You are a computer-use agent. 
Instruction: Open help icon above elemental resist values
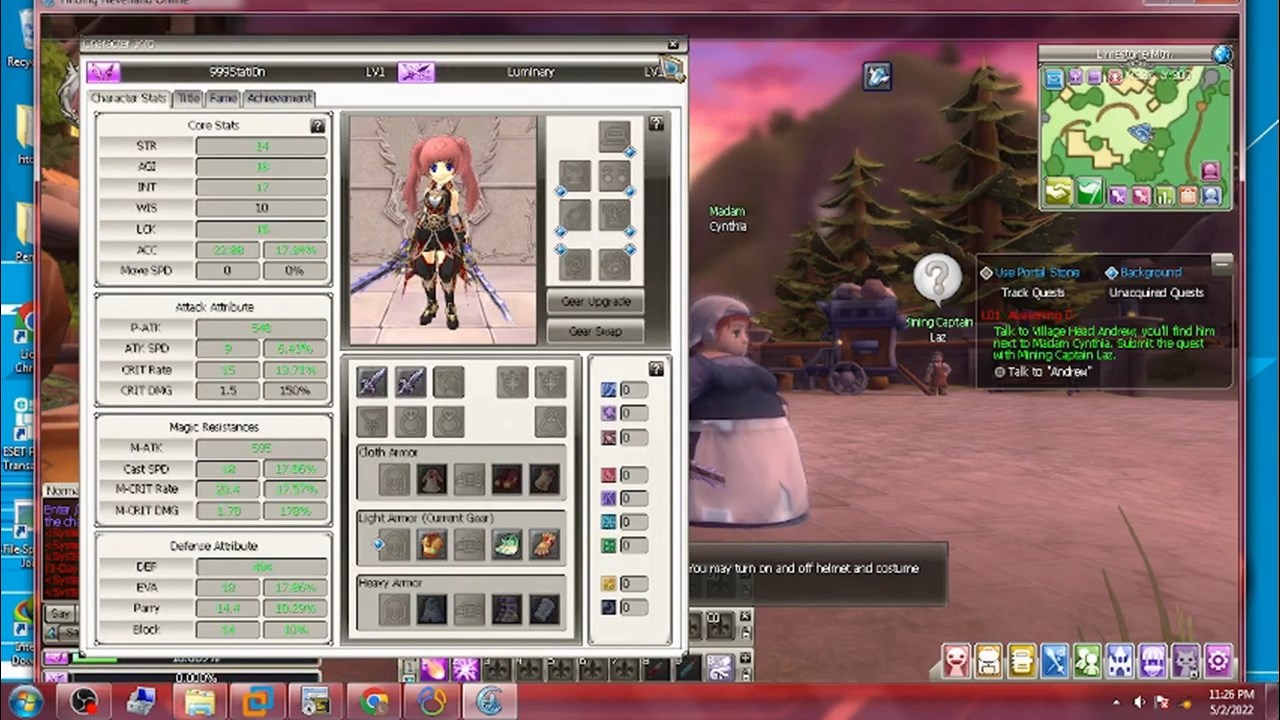pyautogui.click(x=656, y=369)
